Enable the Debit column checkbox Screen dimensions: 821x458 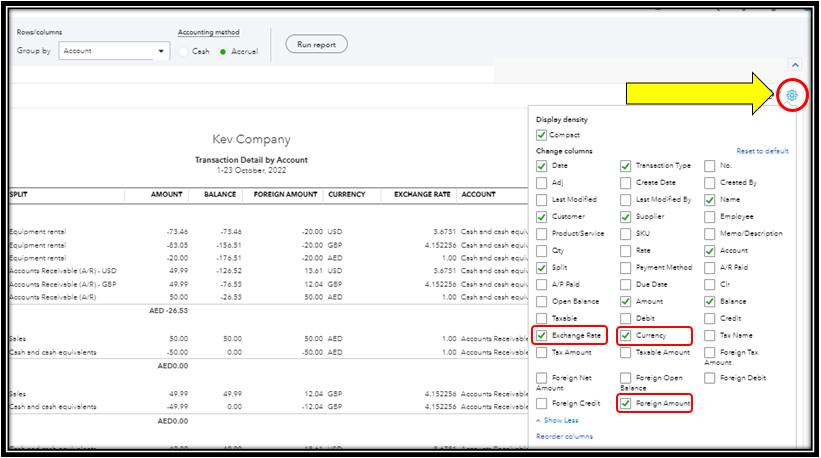click(625, 318)
